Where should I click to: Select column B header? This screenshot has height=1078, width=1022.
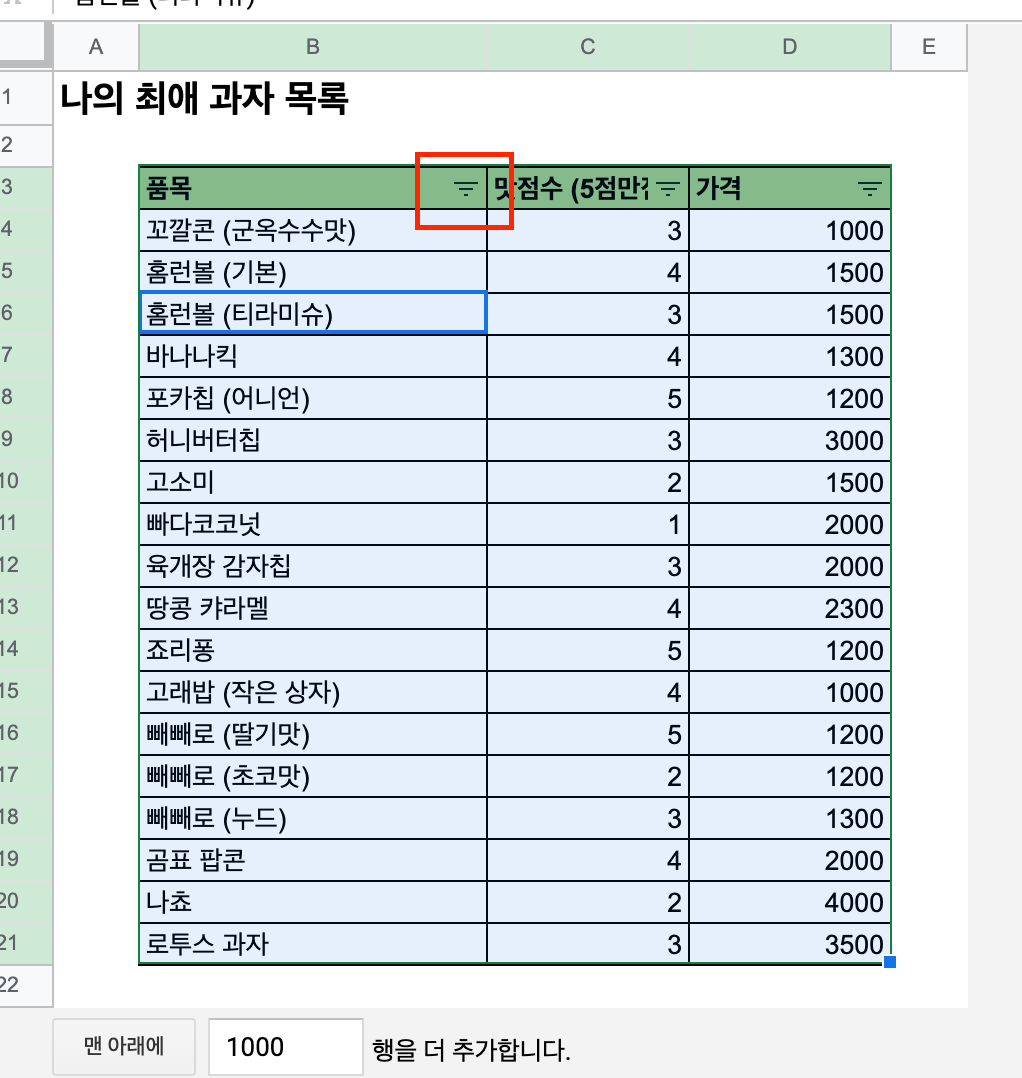pyautogui.click(x=313, y=47)
